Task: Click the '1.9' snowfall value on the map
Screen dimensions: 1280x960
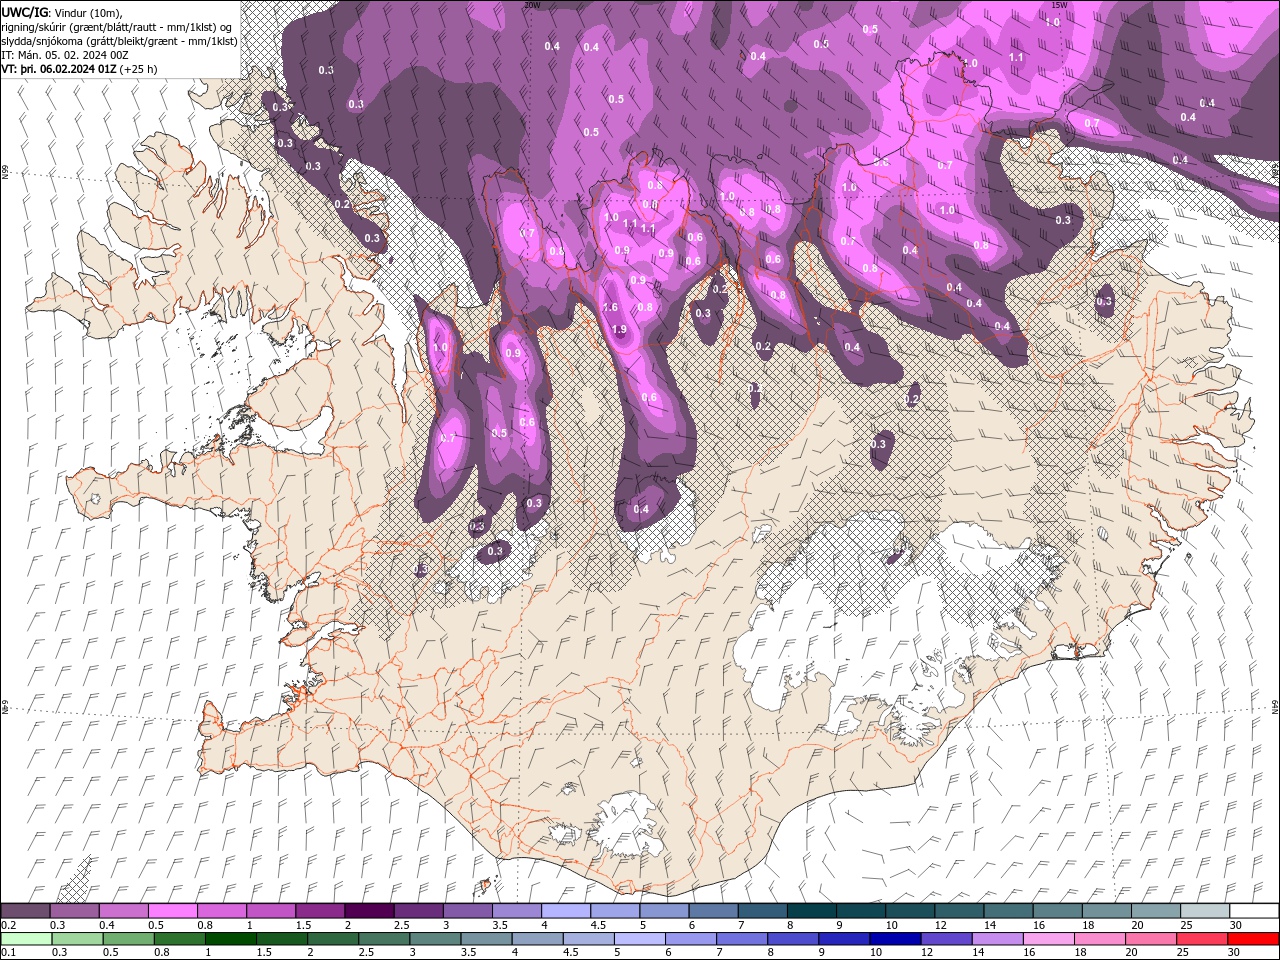Action: click(x=619, y=330)
